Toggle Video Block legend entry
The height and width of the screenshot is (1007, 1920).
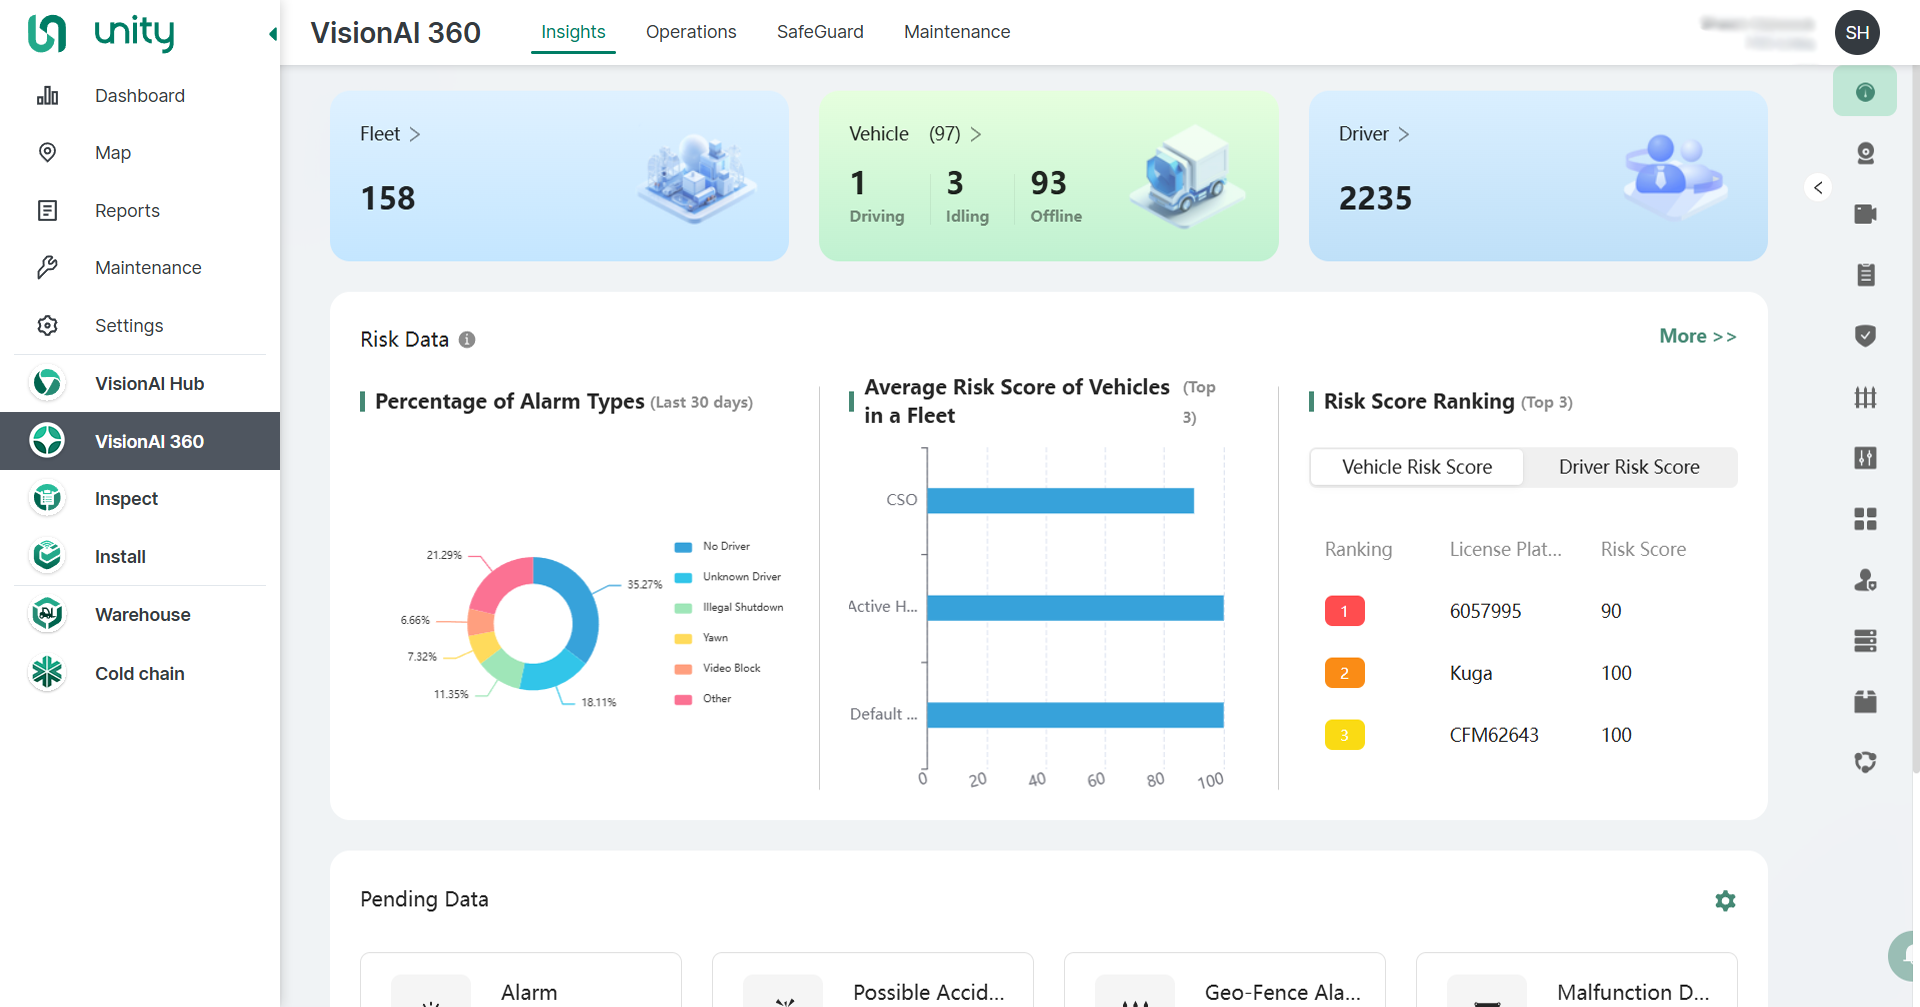pos(717,668)
